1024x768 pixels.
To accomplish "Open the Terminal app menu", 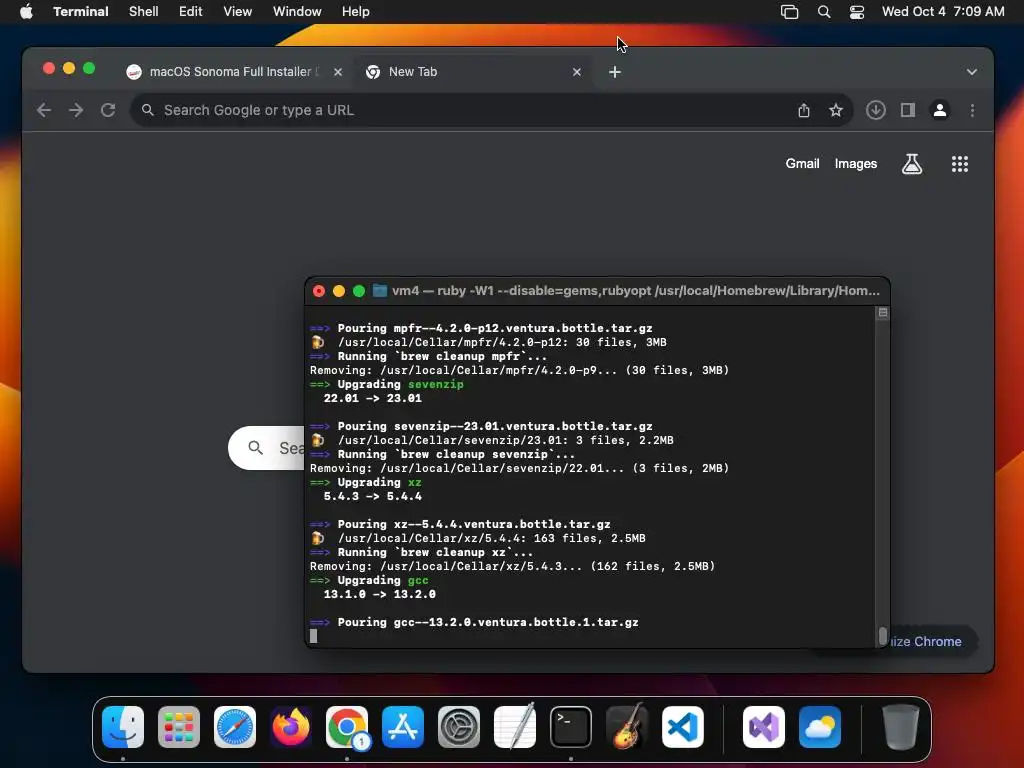I will 80,11.
